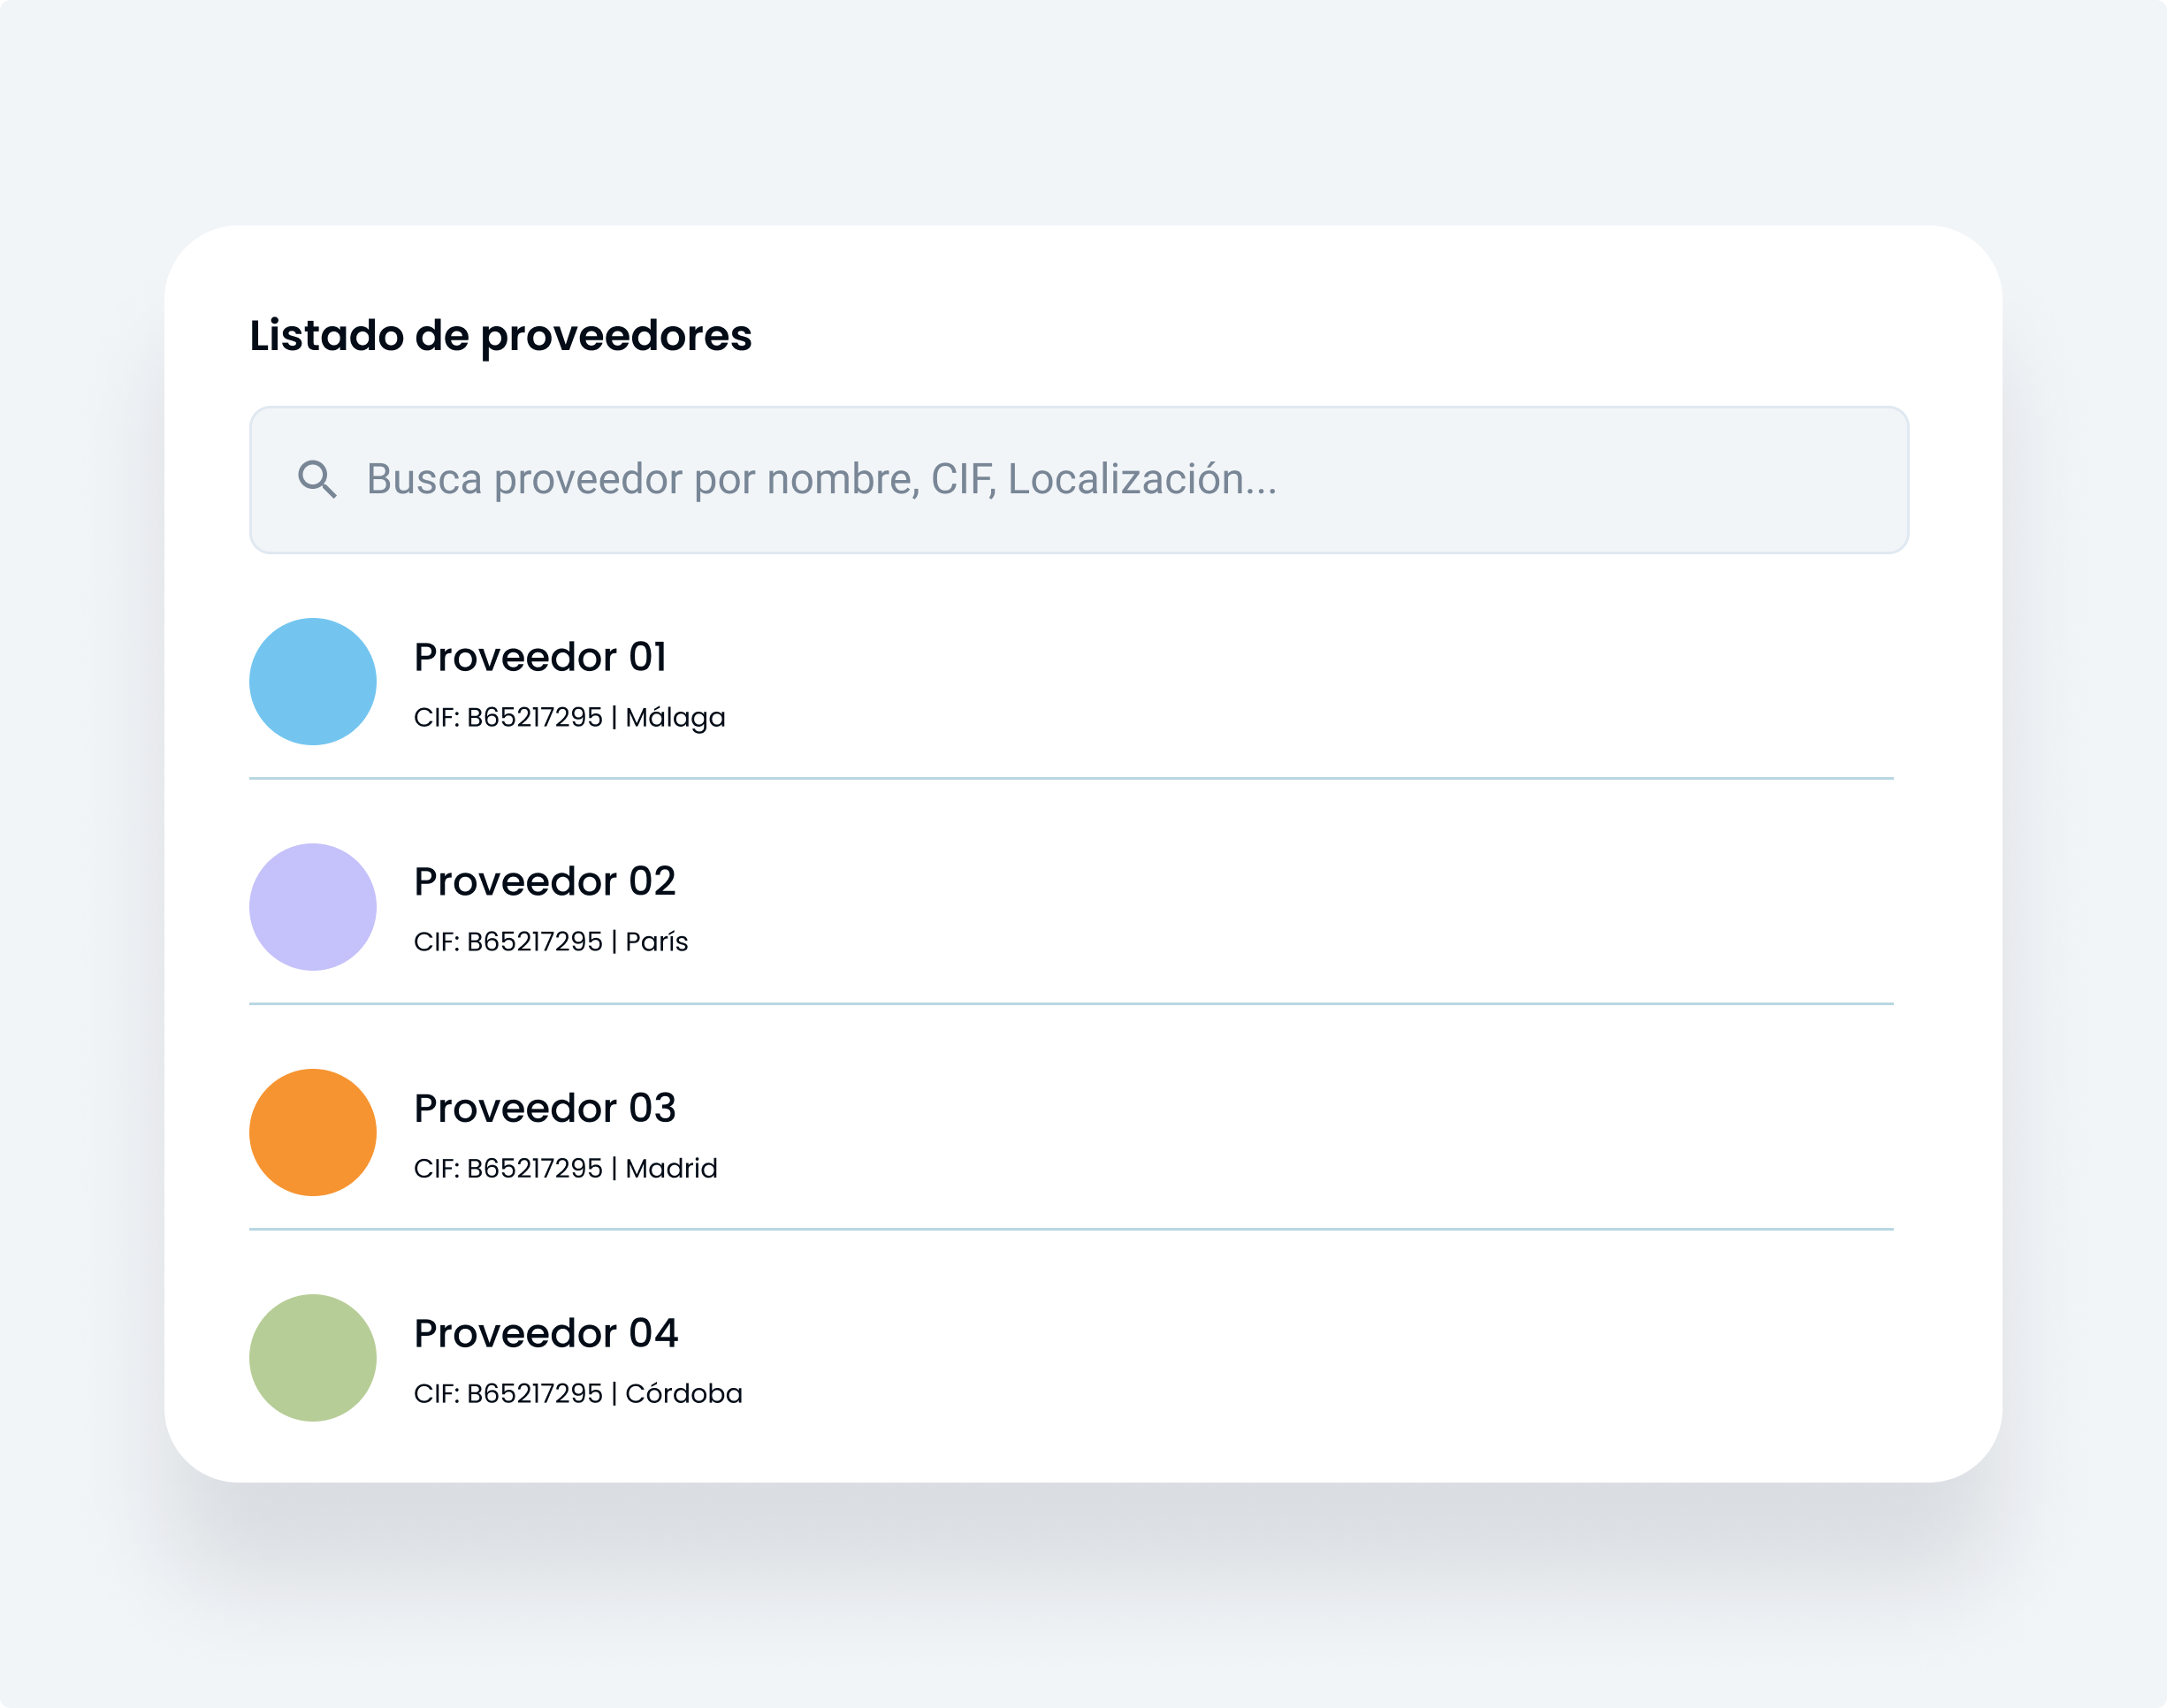Open the Proveedor 01 name link

point(540,657)
